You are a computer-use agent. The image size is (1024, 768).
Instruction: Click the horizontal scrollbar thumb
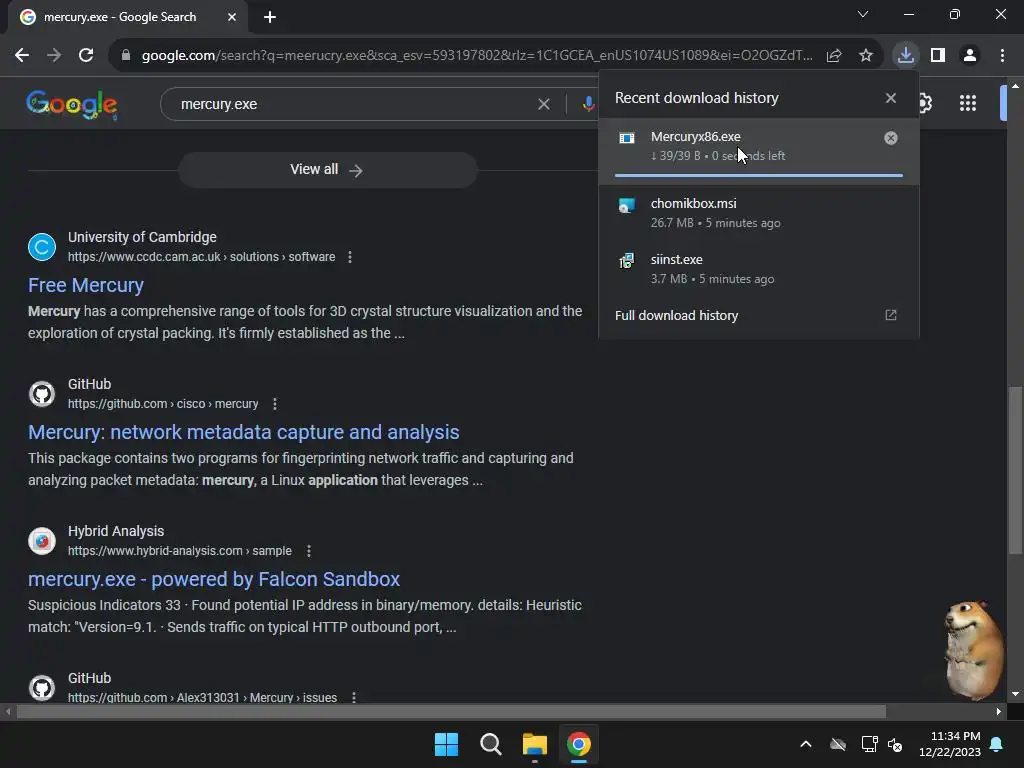(x=451, y=712)
